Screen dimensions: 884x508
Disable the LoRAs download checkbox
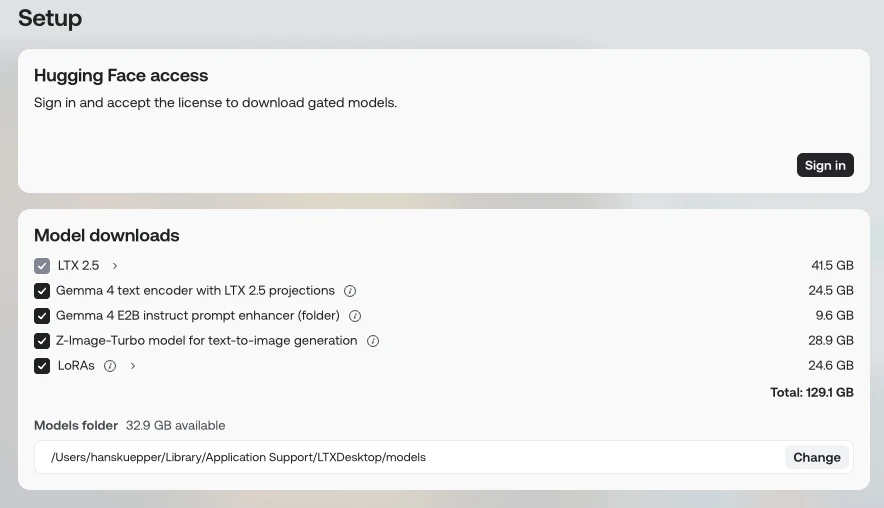pyautogui.click(x=42, y=366)
